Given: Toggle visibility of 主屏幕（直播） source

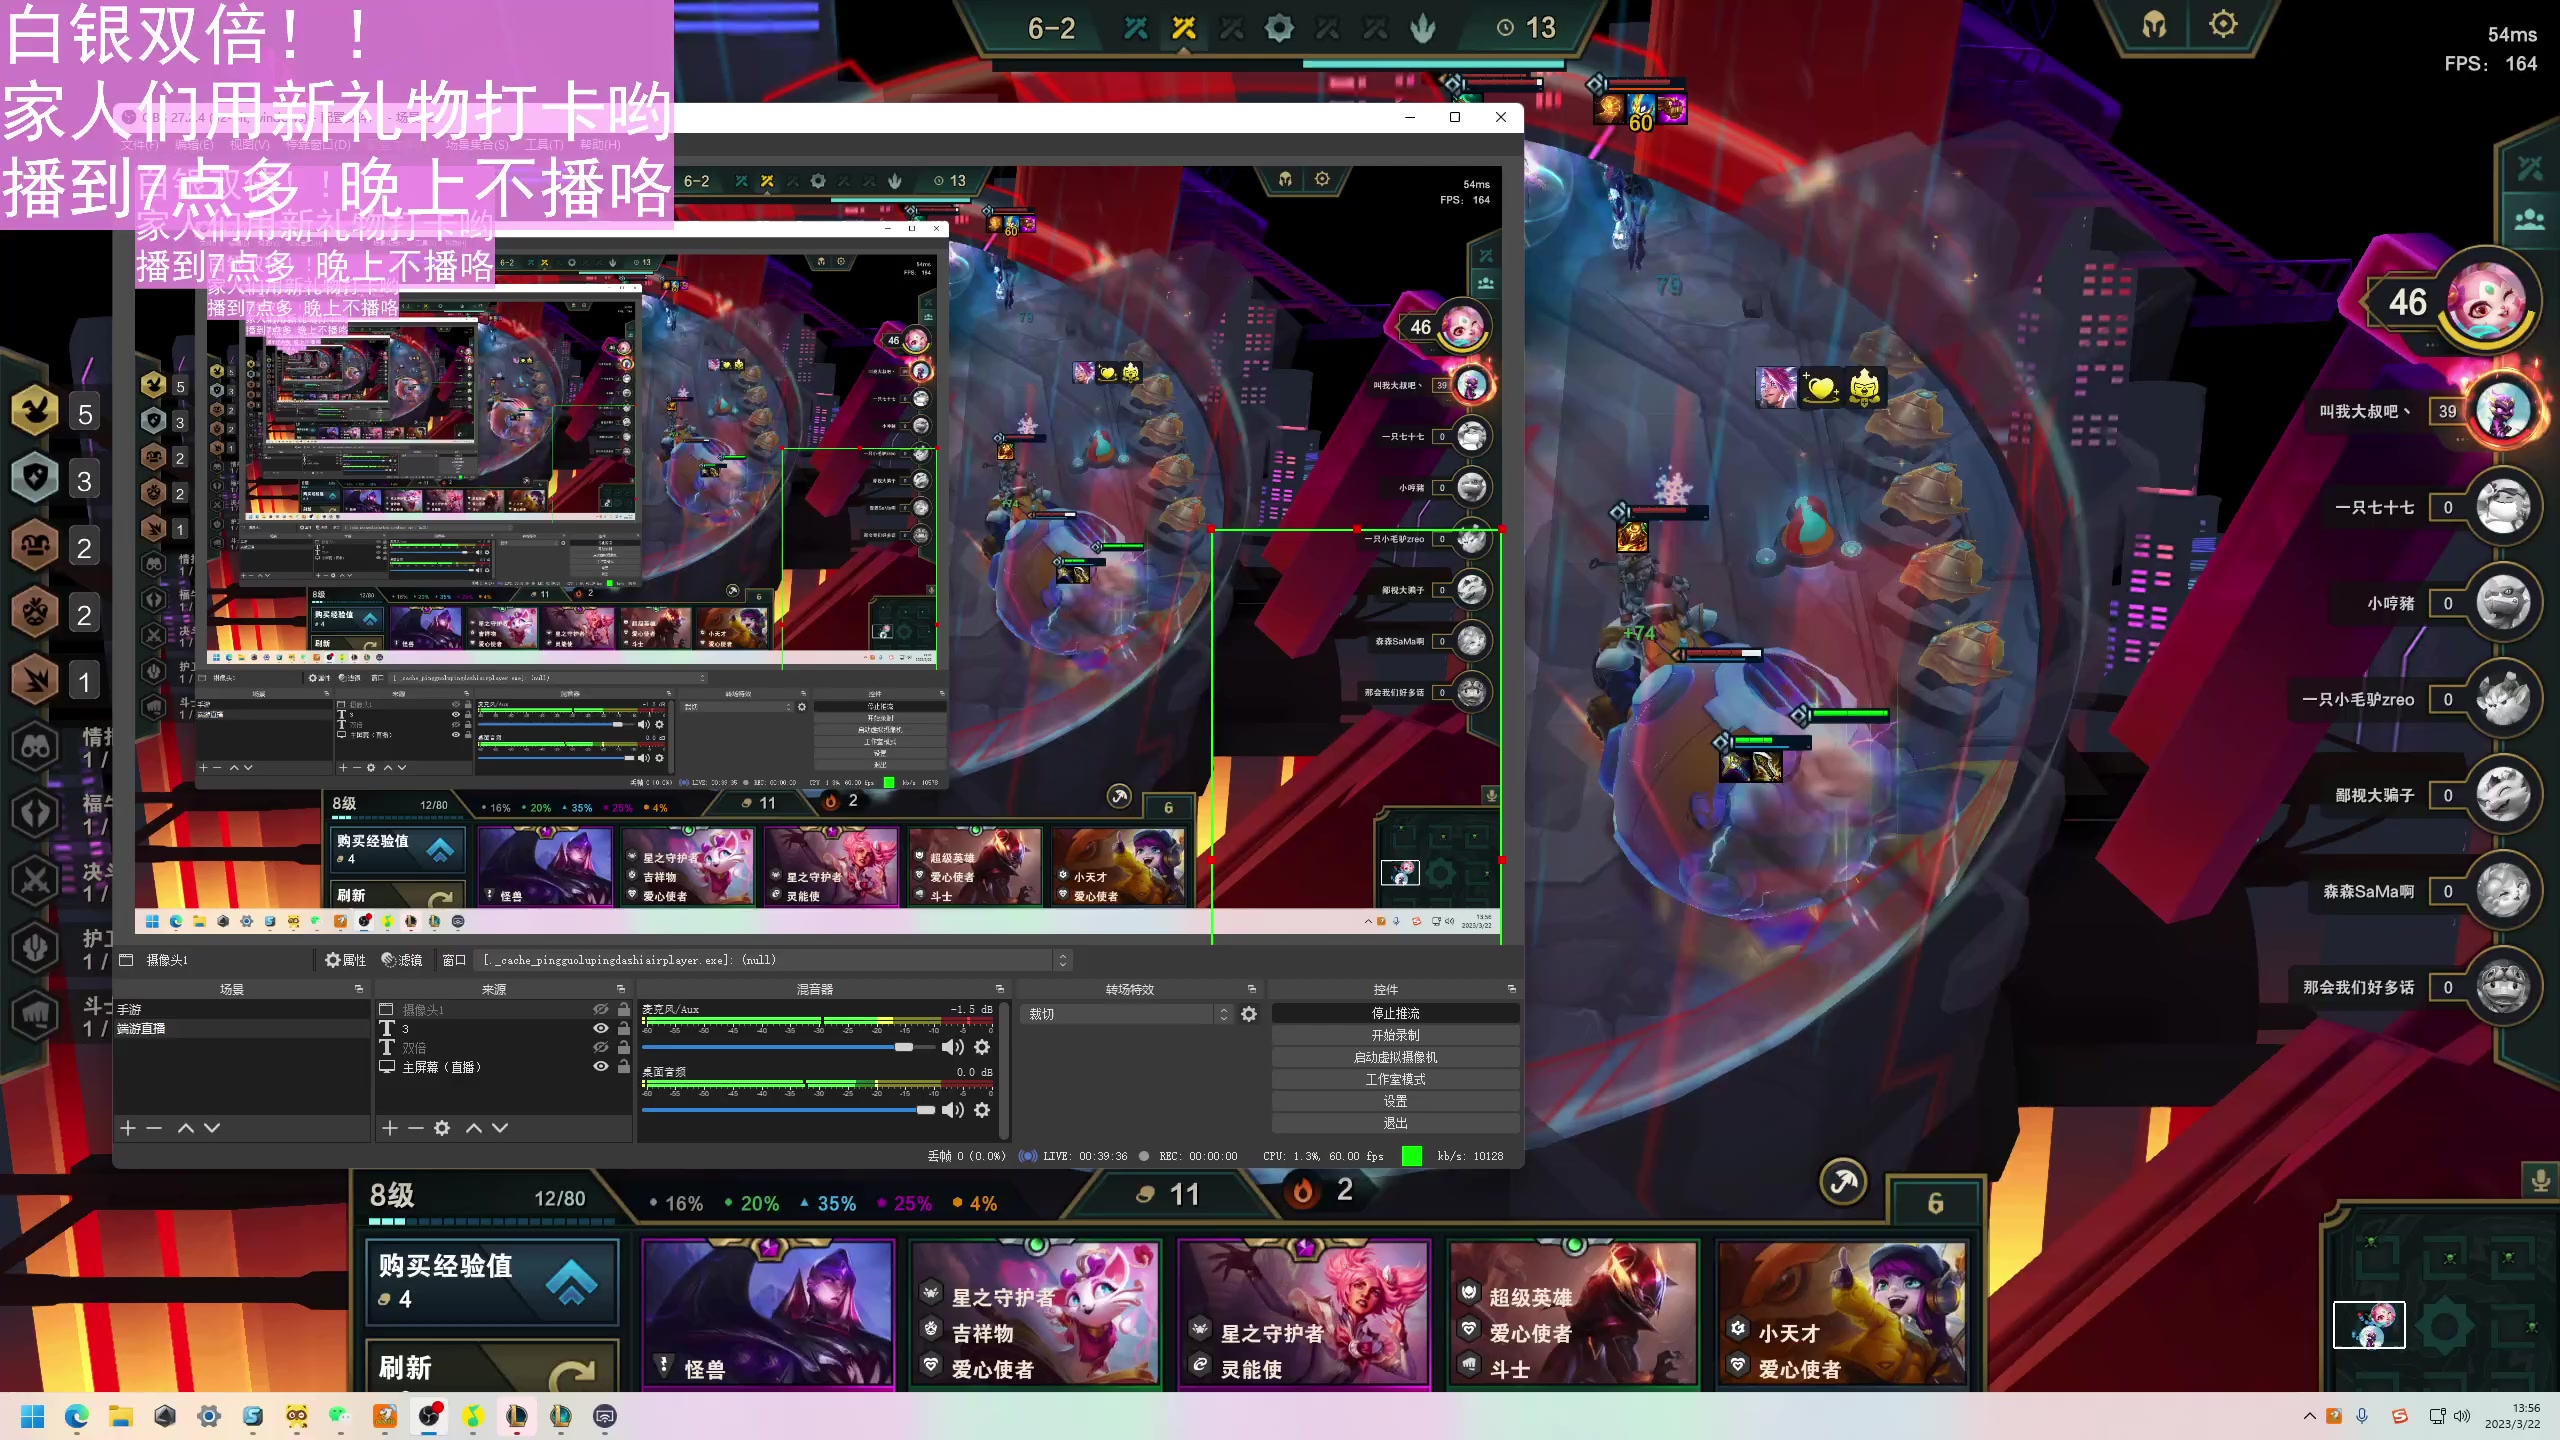Looking at the screenshot, I should [x=600, y=1066].
